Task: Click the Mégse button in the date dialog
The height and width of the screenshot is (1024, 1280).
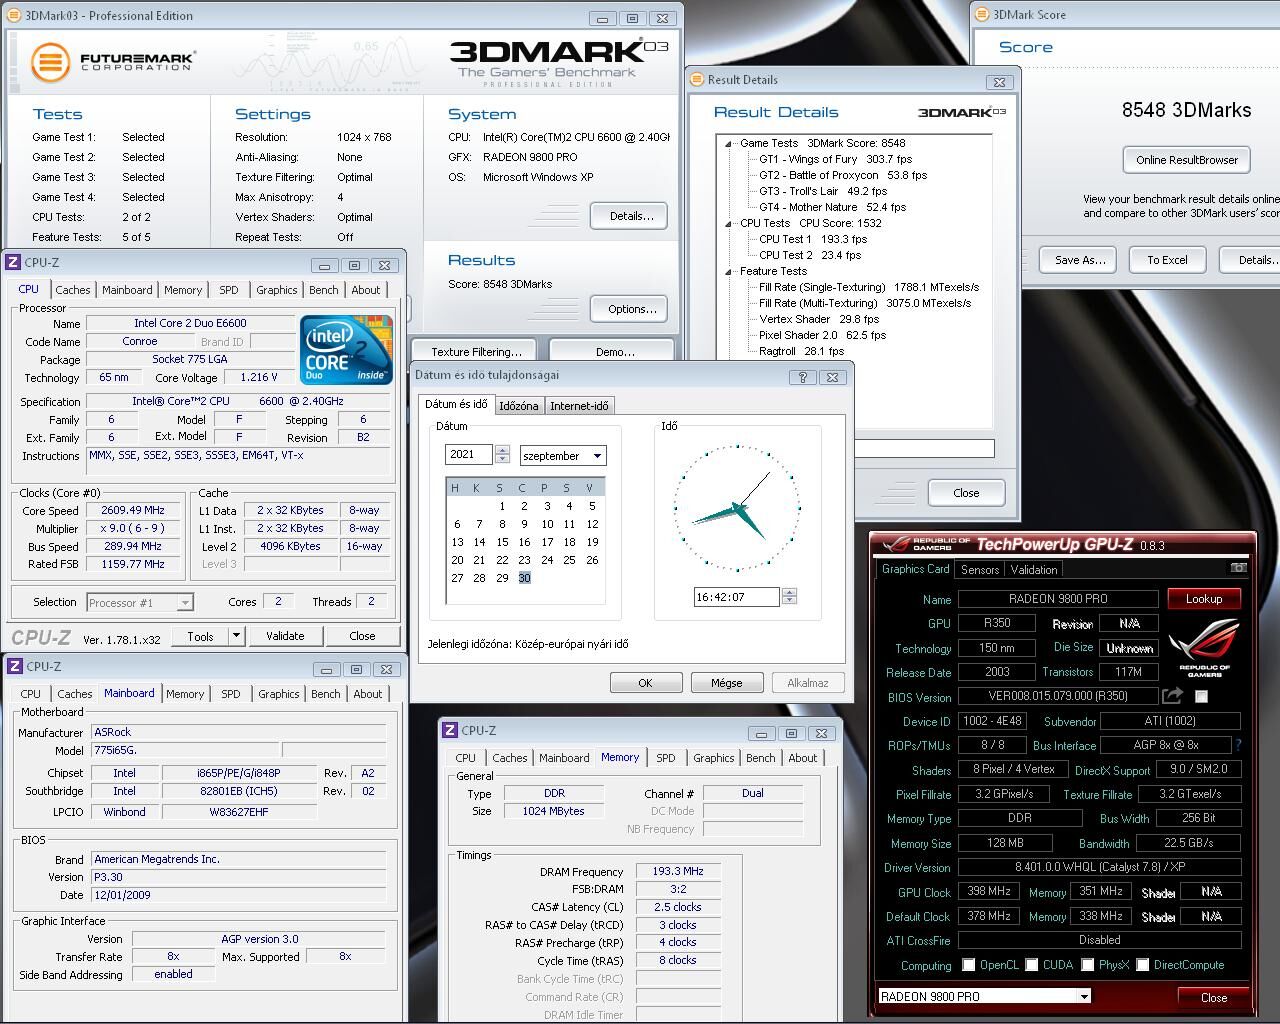Action: (x=726, y=682)
